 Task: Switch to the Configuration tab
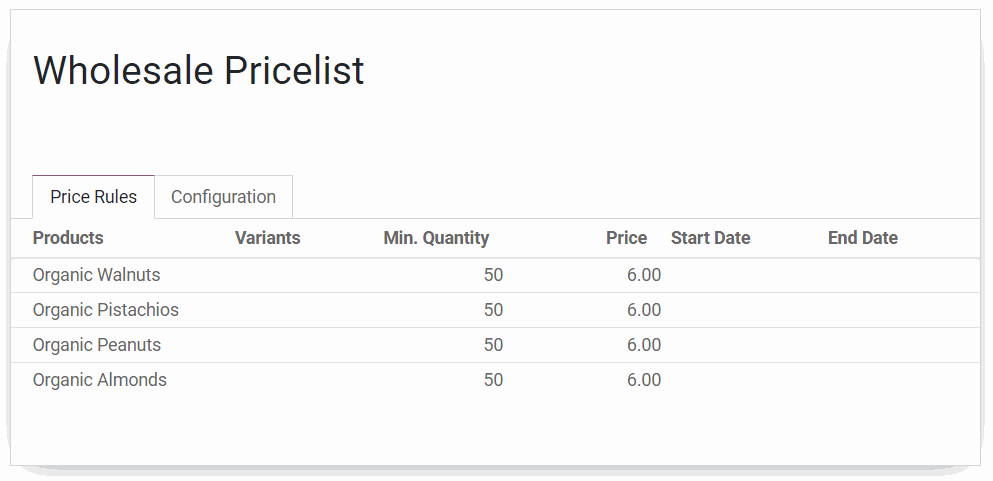[224, 197]
